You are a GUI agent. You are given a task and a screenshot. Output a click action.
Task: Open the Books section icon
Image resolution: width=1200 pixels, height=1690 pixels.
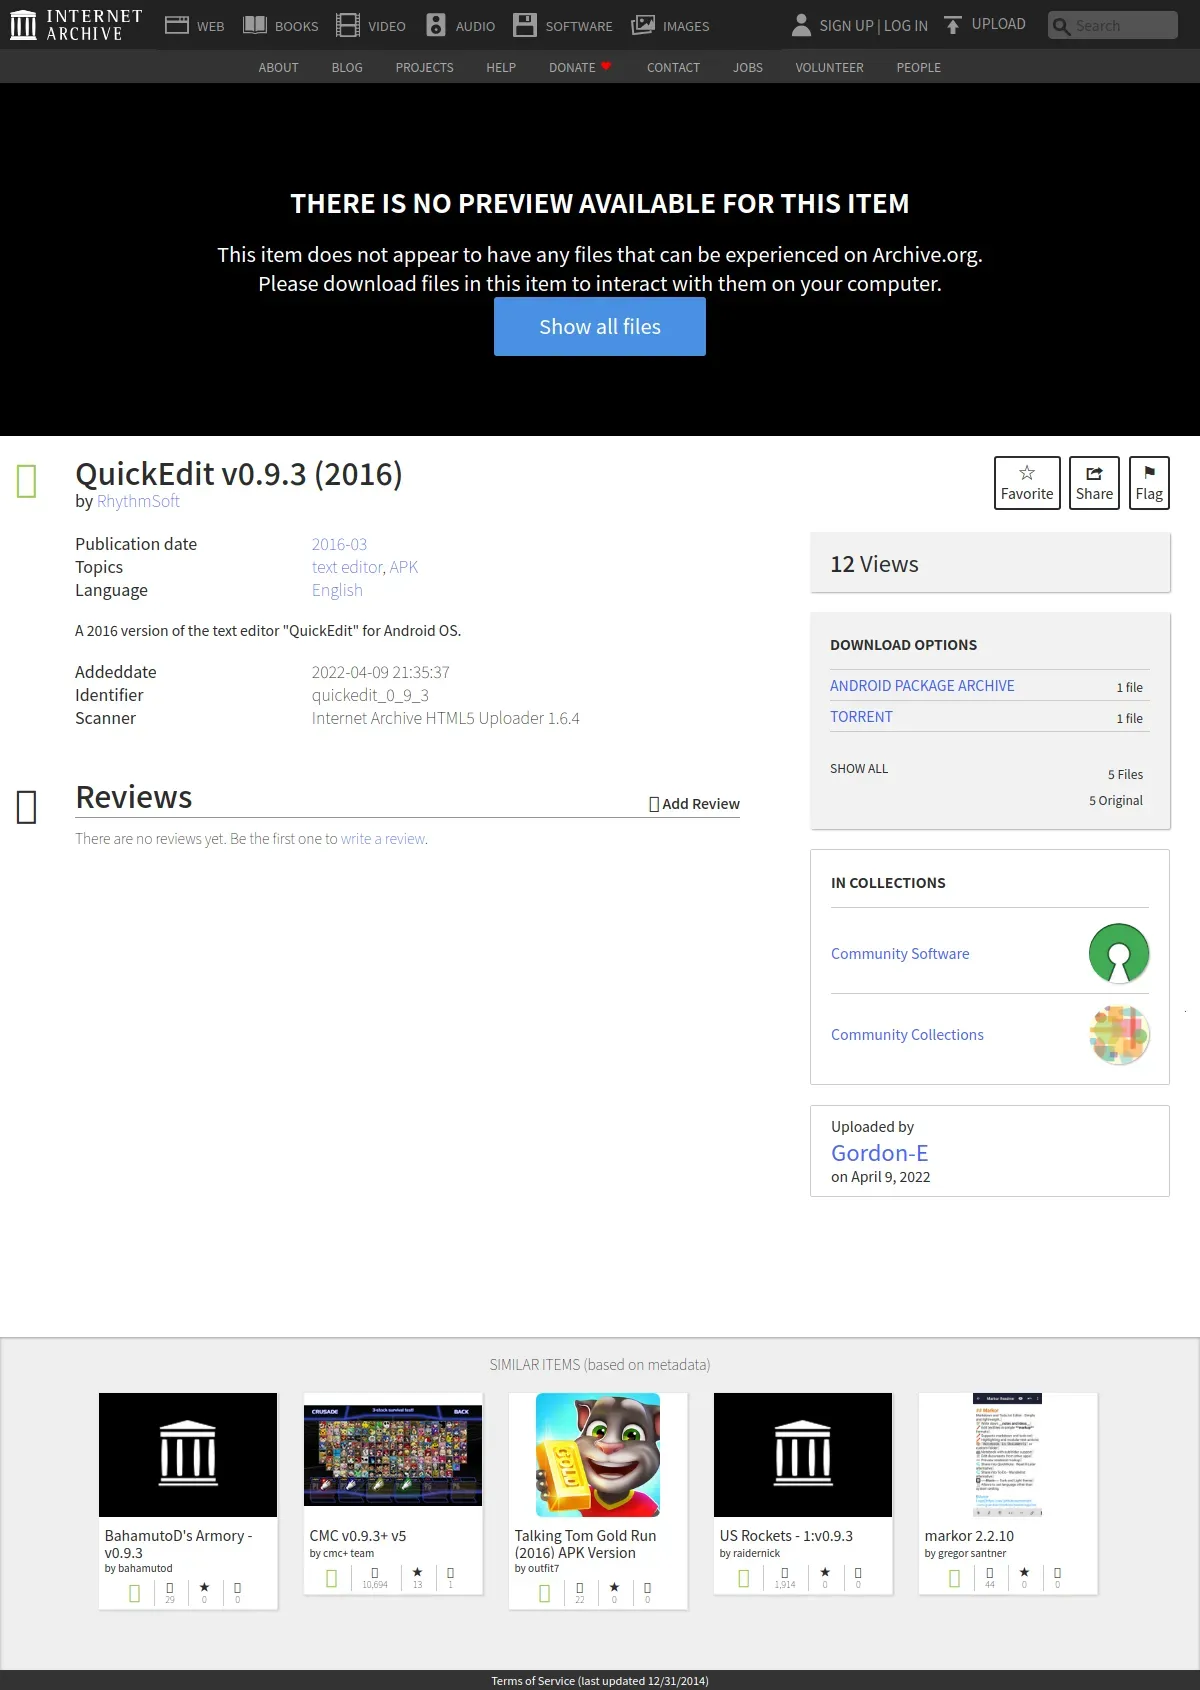click(x=255, y=25)
